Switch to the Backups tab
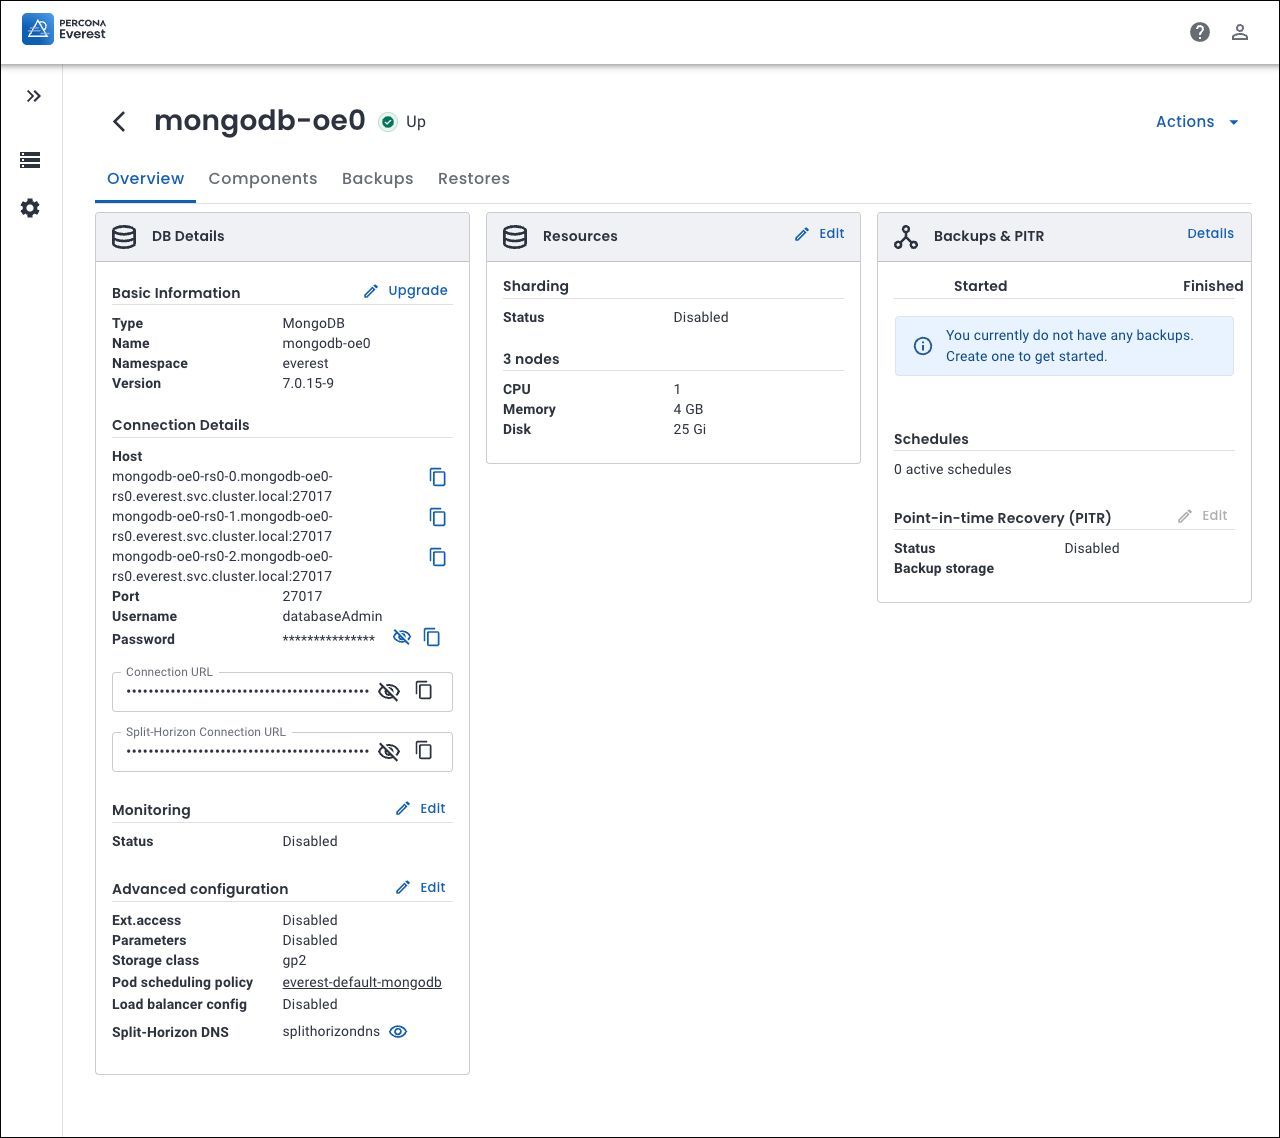 [377, 179]
